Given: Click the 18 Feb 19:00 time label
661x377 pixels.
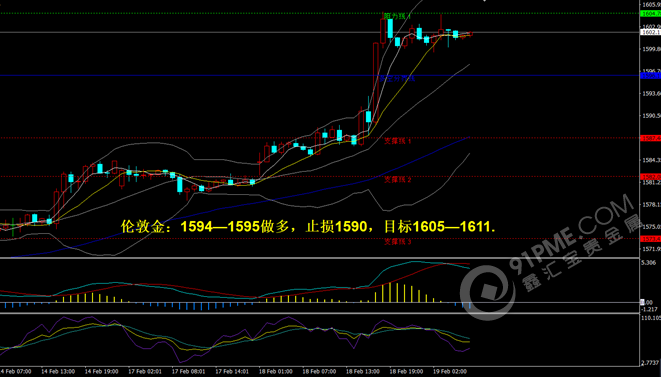Looking at the screenshot, I should tap(406, 372).
